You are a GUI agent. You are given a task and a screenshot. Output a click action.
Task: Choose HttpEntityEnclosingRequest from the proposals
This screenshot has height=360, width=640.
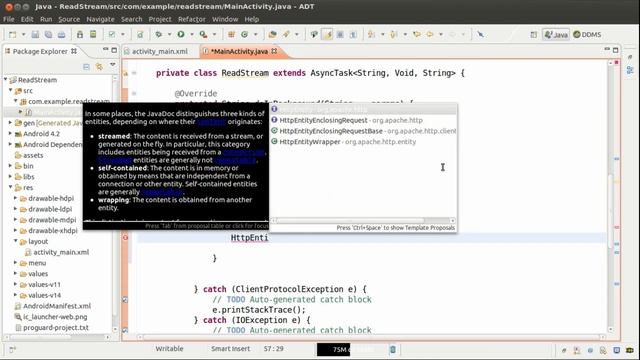pos(363,120)
